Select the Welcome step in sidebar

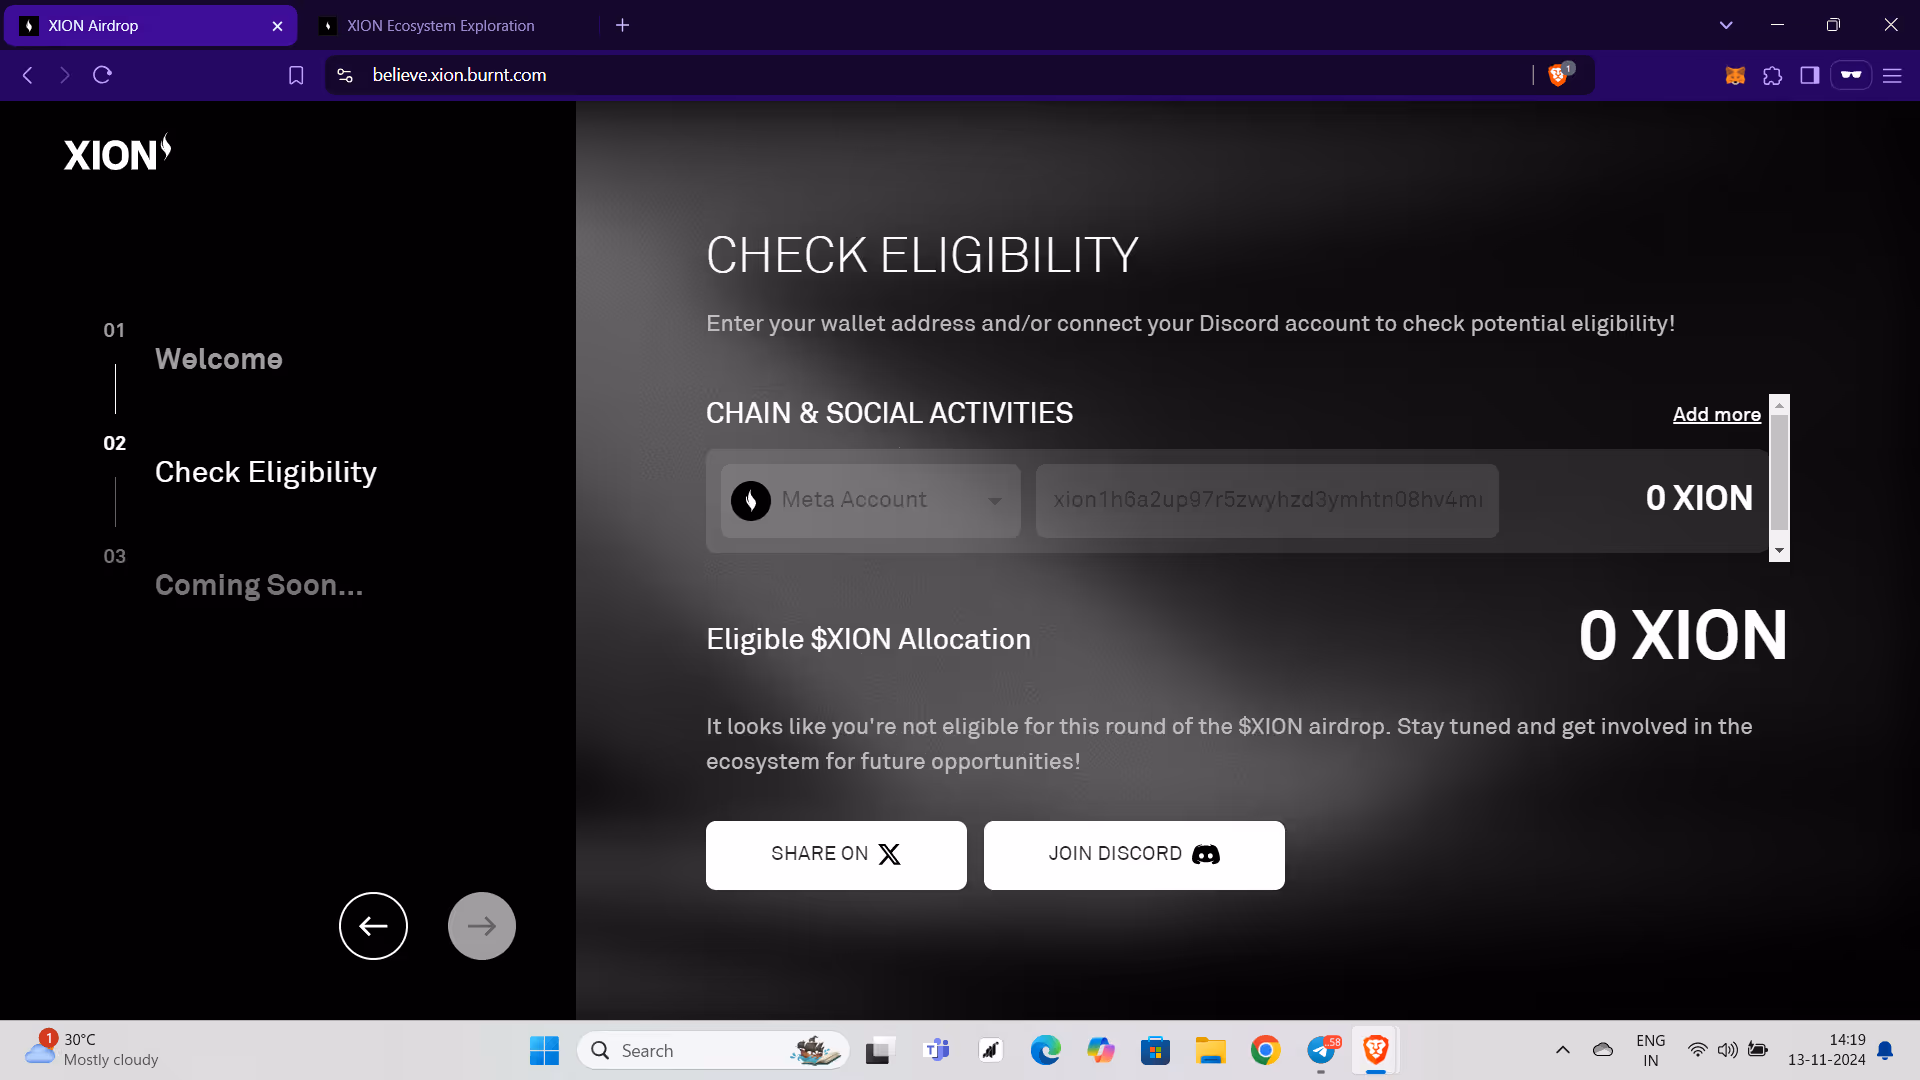click(218, 359)
